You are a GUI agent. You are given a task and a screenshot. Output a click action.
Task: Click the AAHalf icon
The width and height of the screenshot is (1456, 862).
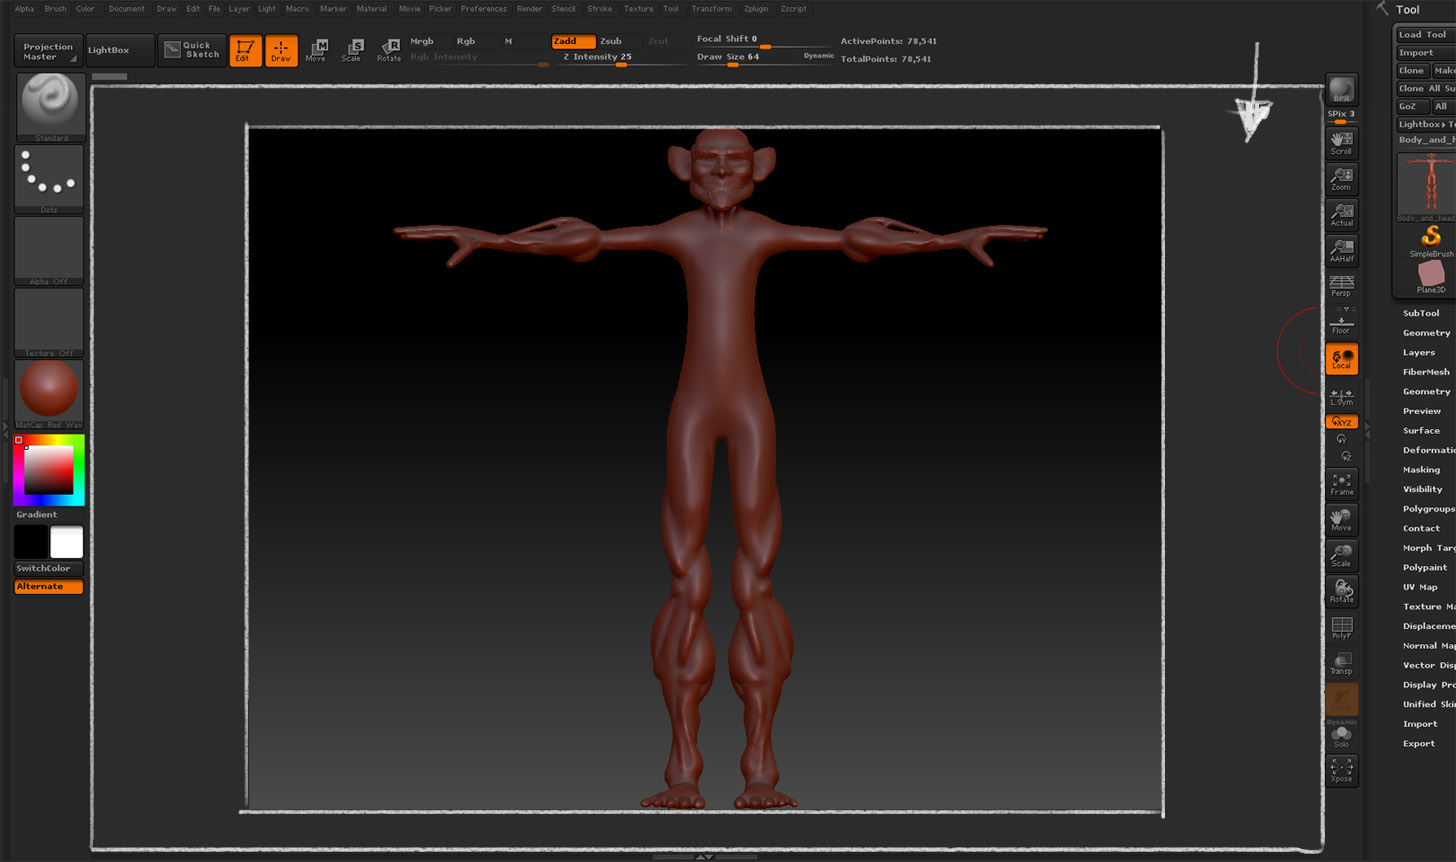coord(1341,250)
